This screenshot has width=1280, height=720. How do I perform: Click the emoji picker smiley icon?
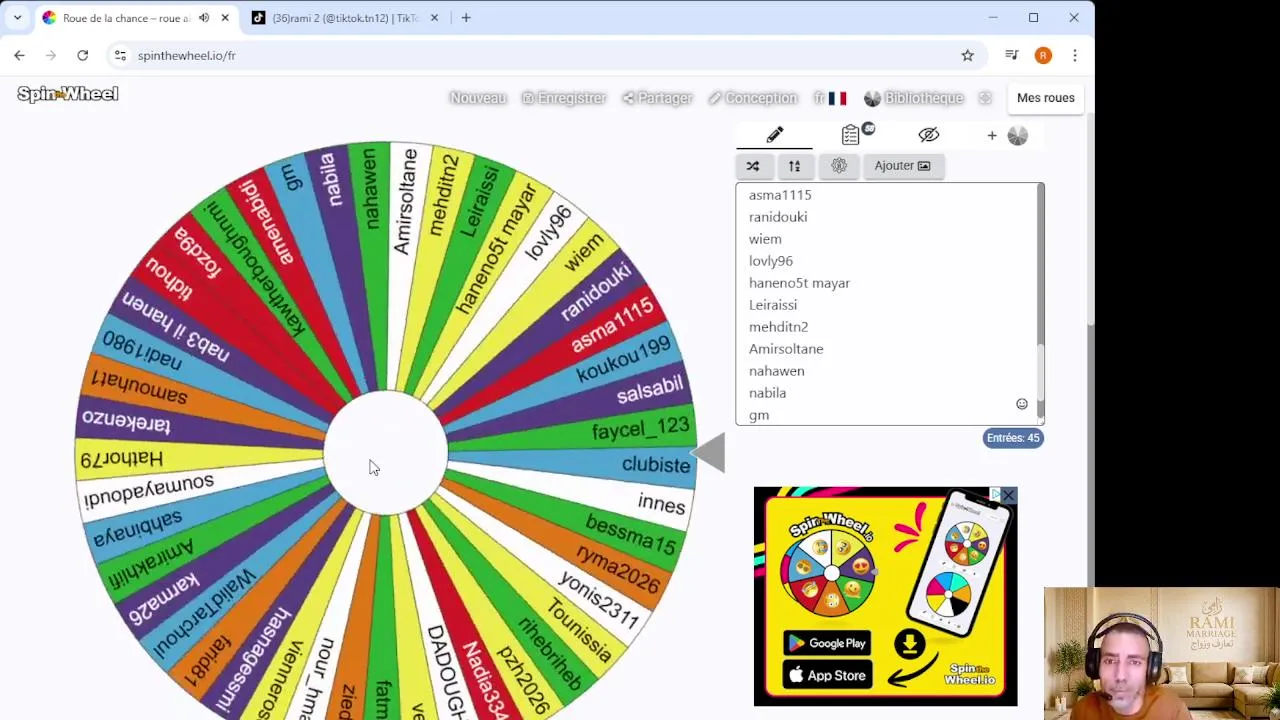click(1022, 404)
